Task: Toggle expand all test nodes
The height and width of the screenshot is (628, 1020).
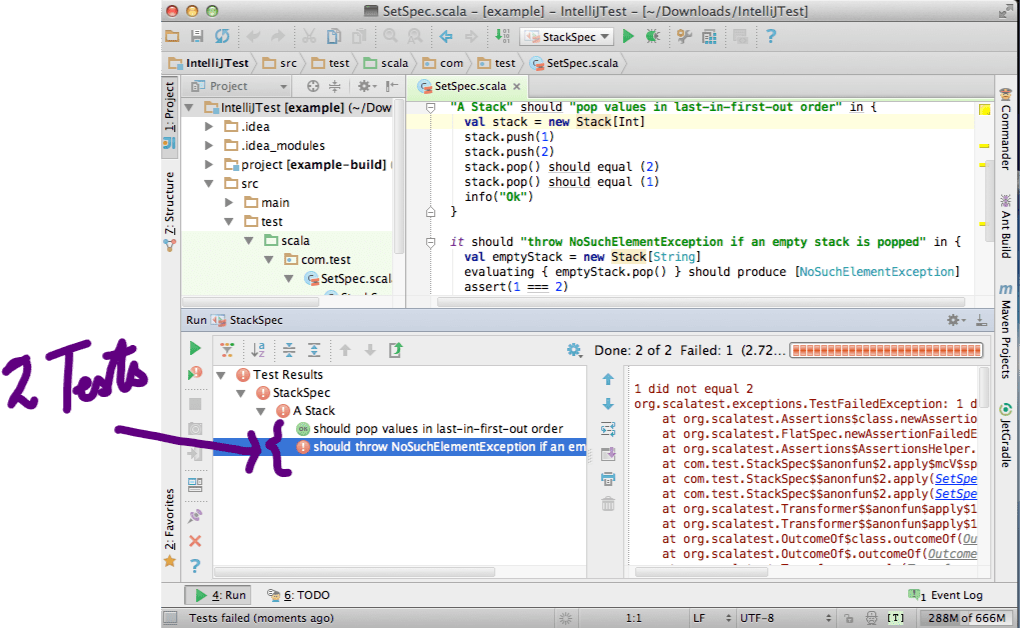Action: 315,350
